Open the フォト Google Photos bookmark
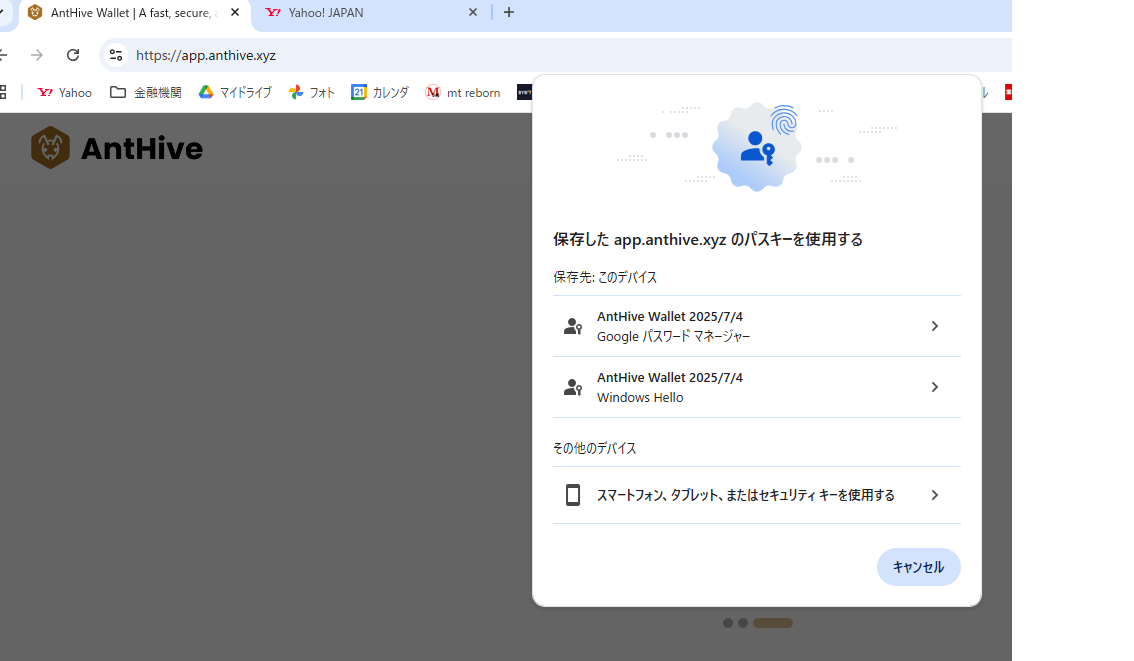Image resolution: width=1134 pixels, height=661 pixels. [312, 92]
